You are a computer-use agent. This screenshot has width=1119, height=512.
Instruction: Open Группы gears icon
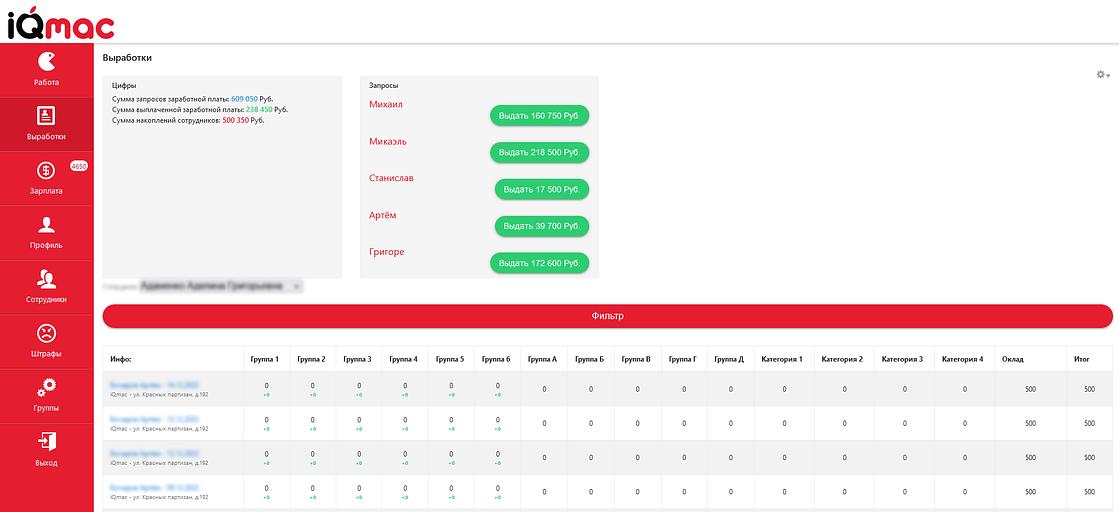[x=46, y=388]
